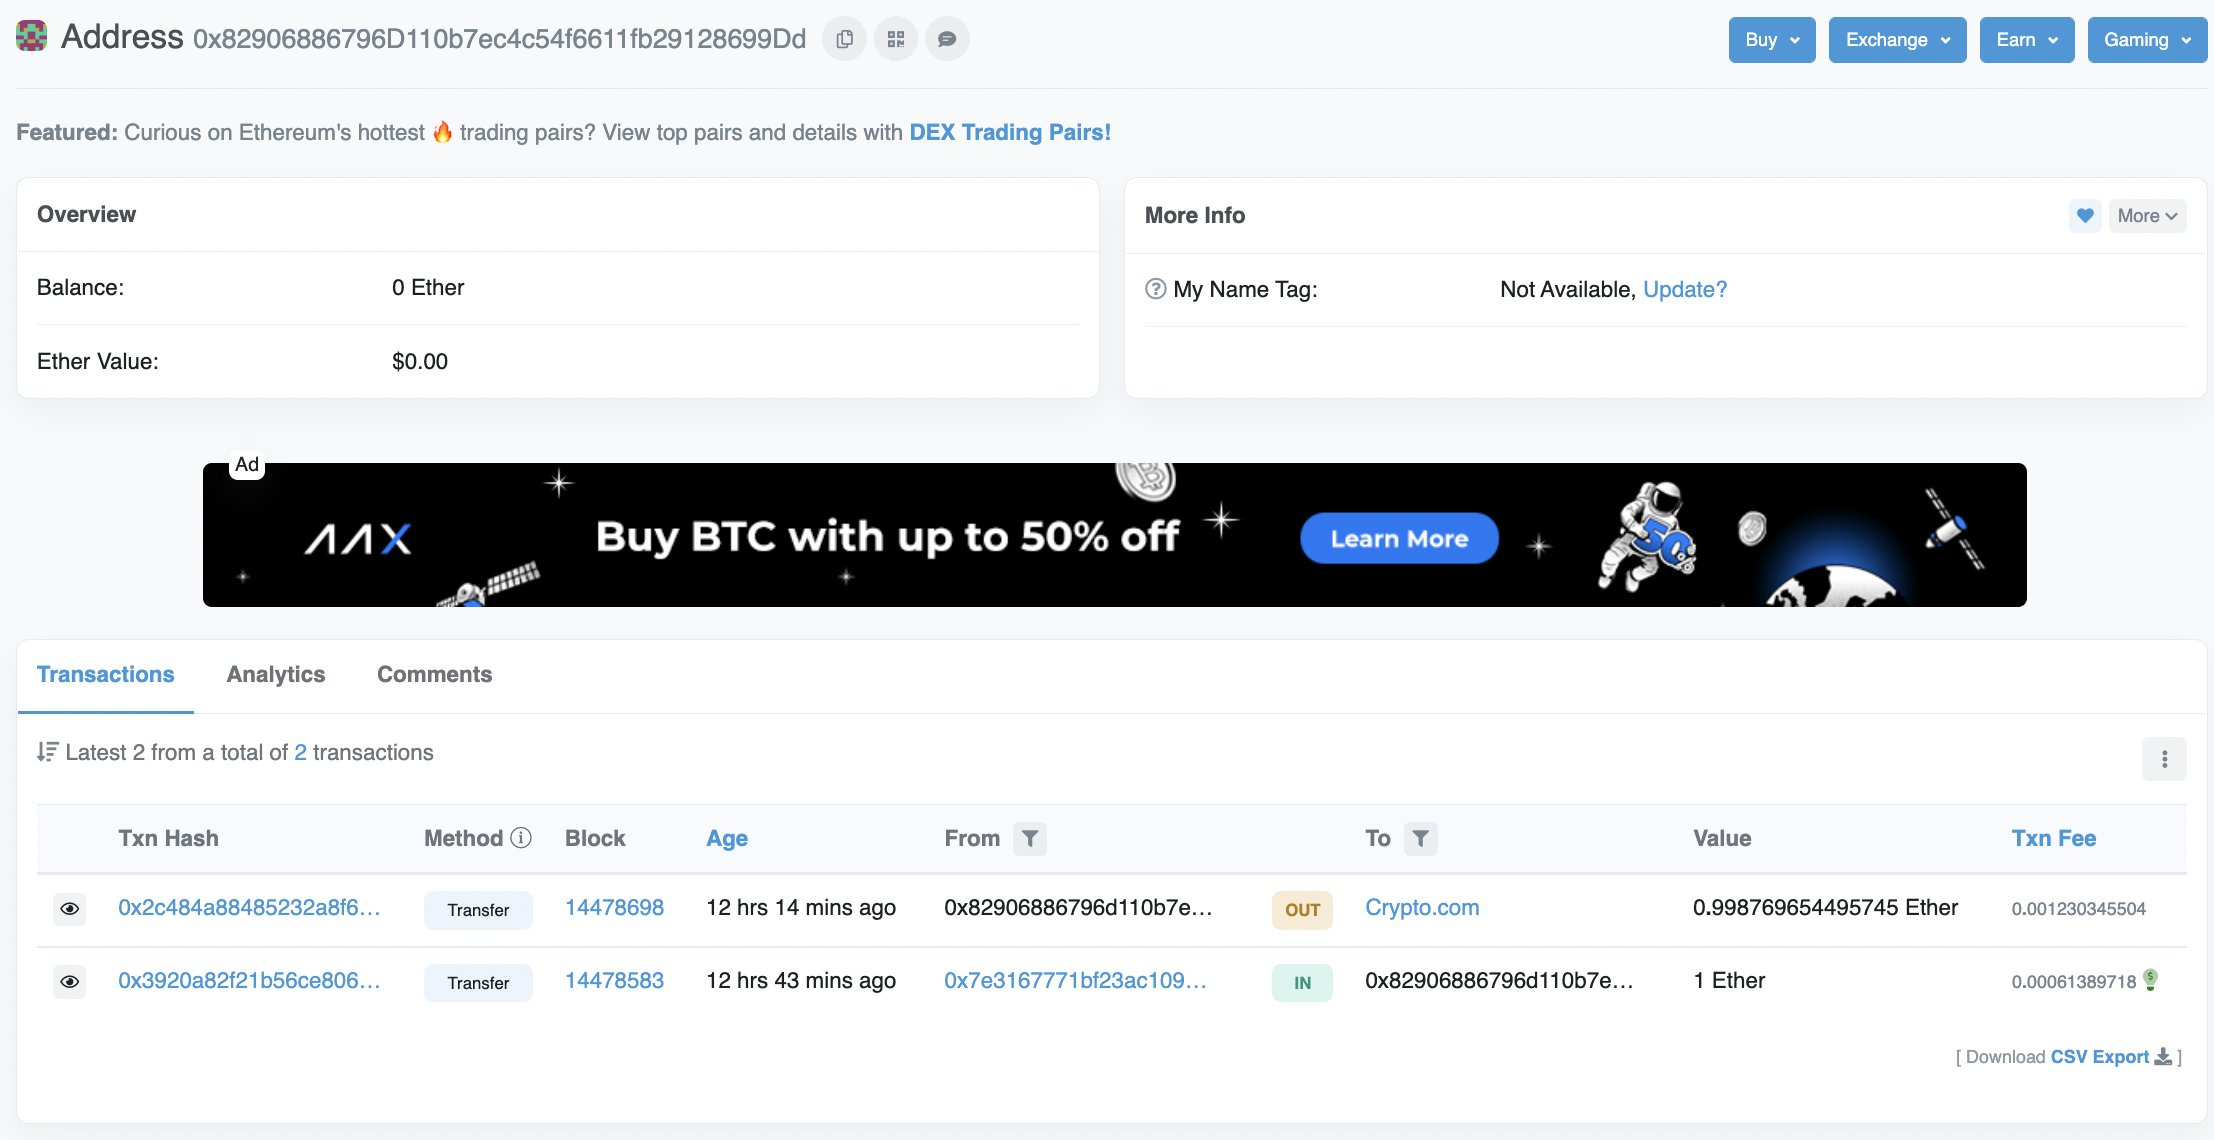Expand the Buy dropdown

click(x=1772, y=40)
